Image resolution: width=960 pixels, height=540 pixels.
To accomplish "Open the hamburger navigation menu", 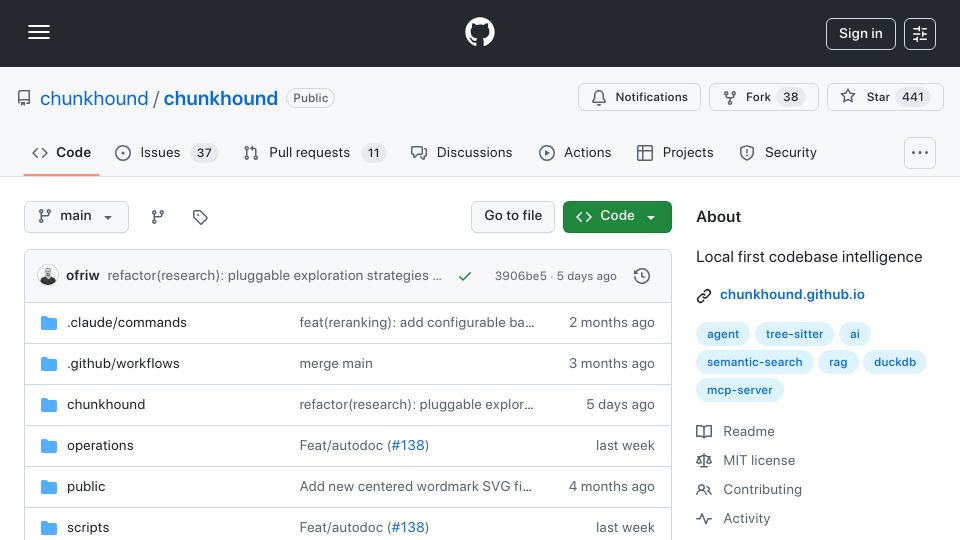I will (x=39, y=32).
